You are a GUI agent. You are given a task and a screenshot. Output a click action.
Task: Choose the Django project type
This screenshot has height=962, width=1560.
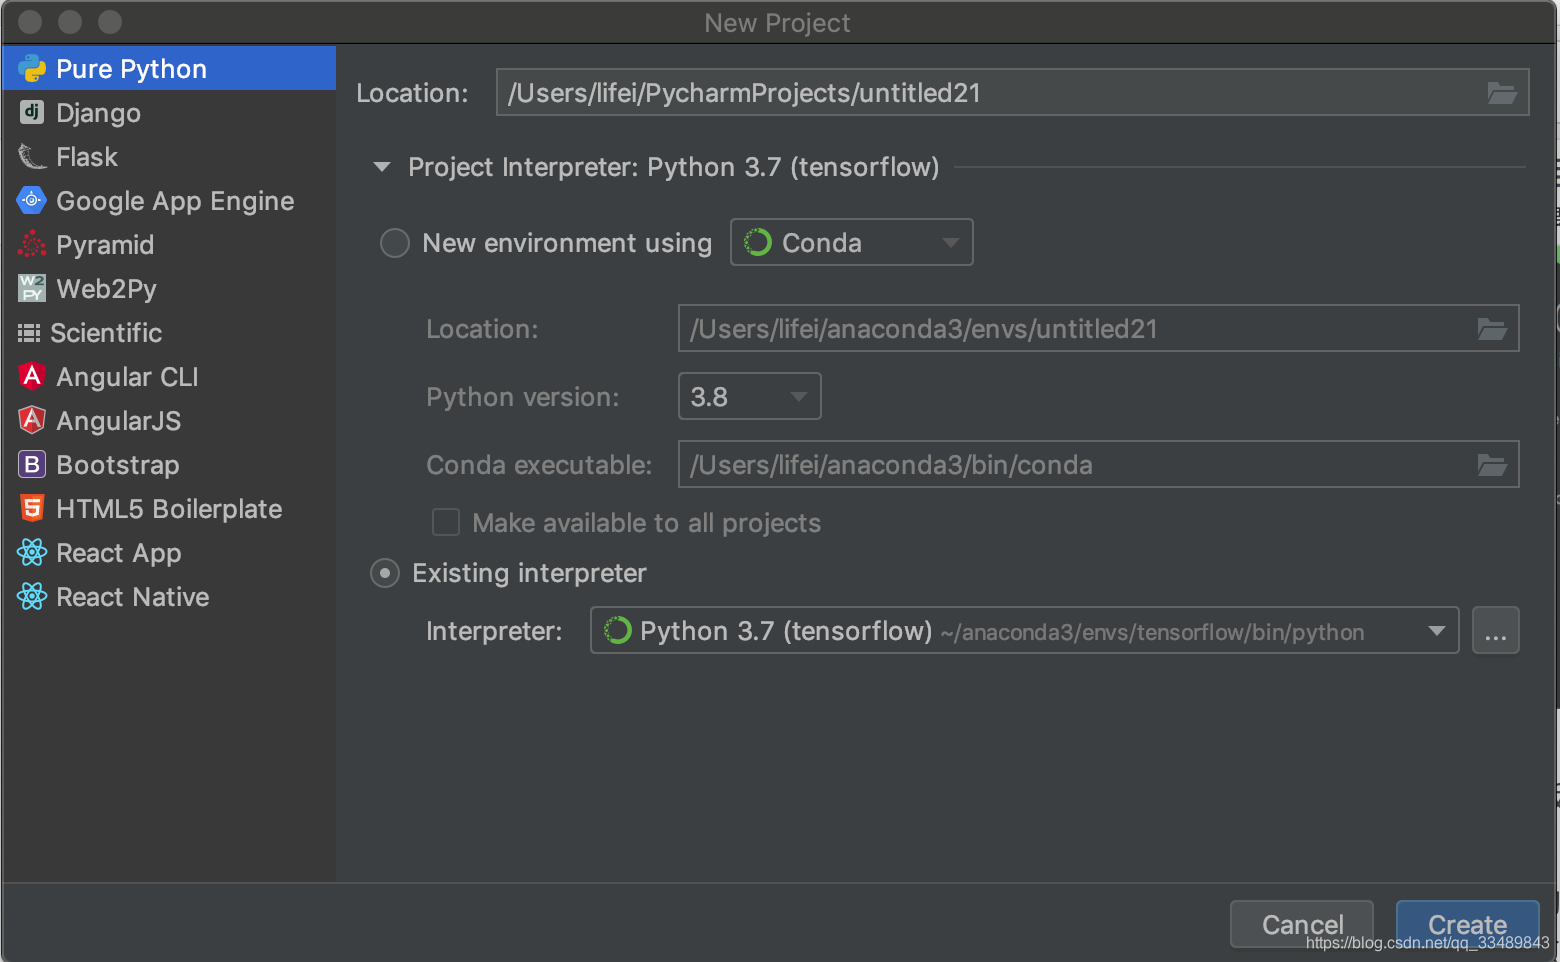tap(168, 112)
